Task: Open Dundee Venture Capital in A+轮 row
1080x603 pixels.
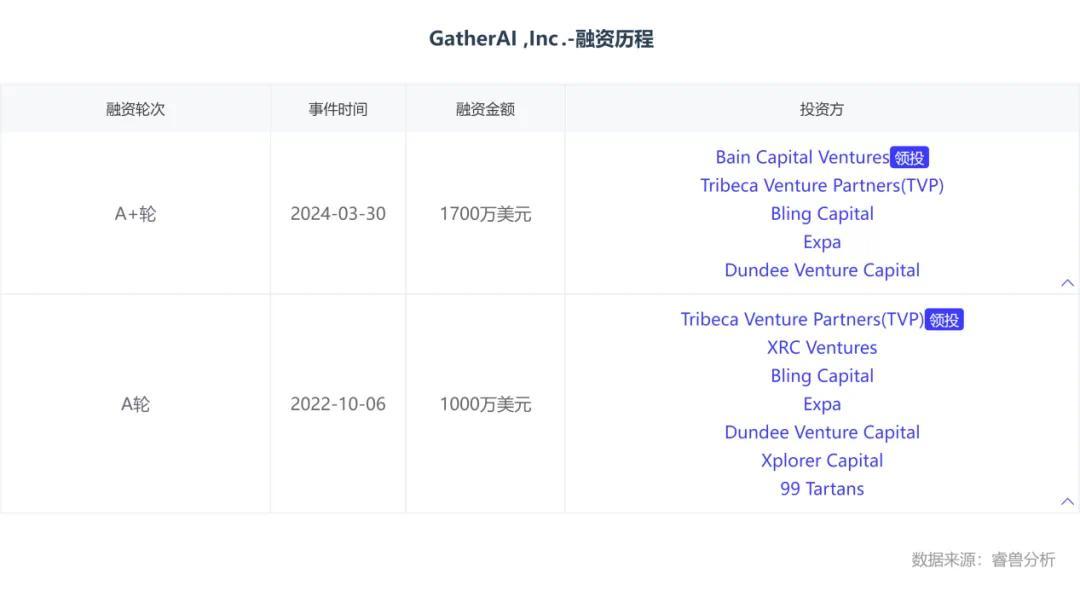Action: pyautogui.click(x=822, y=270)
